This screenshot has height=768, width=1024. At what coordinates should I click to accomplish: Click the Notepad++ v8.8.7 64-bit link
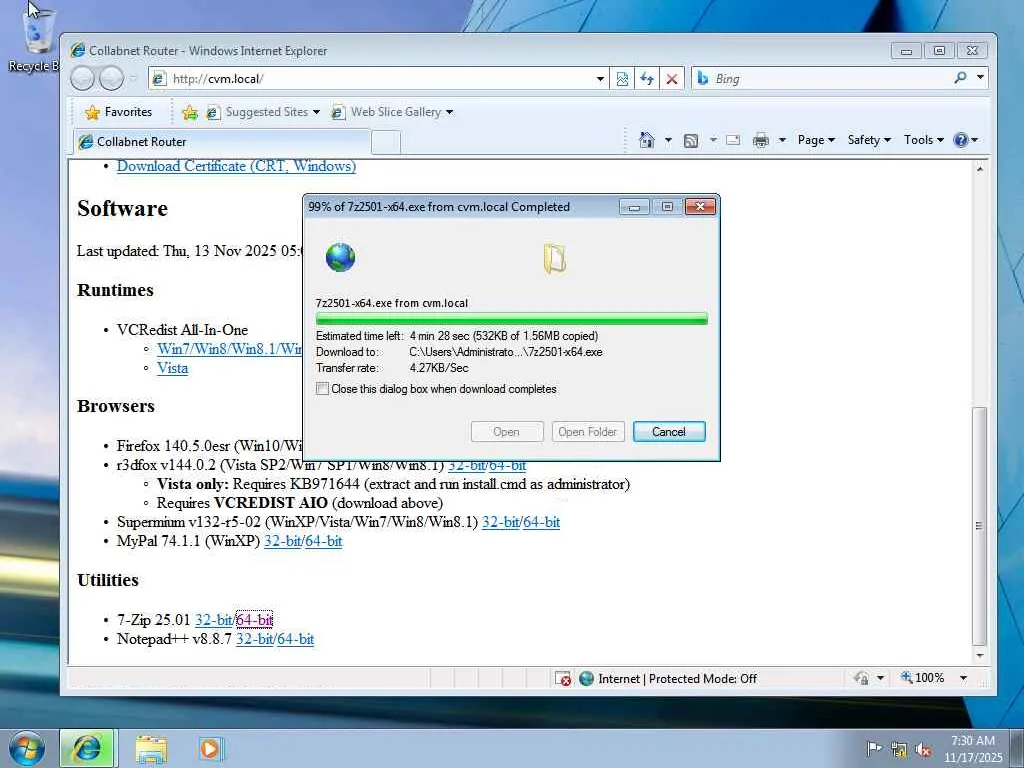[x=296, y=639]
